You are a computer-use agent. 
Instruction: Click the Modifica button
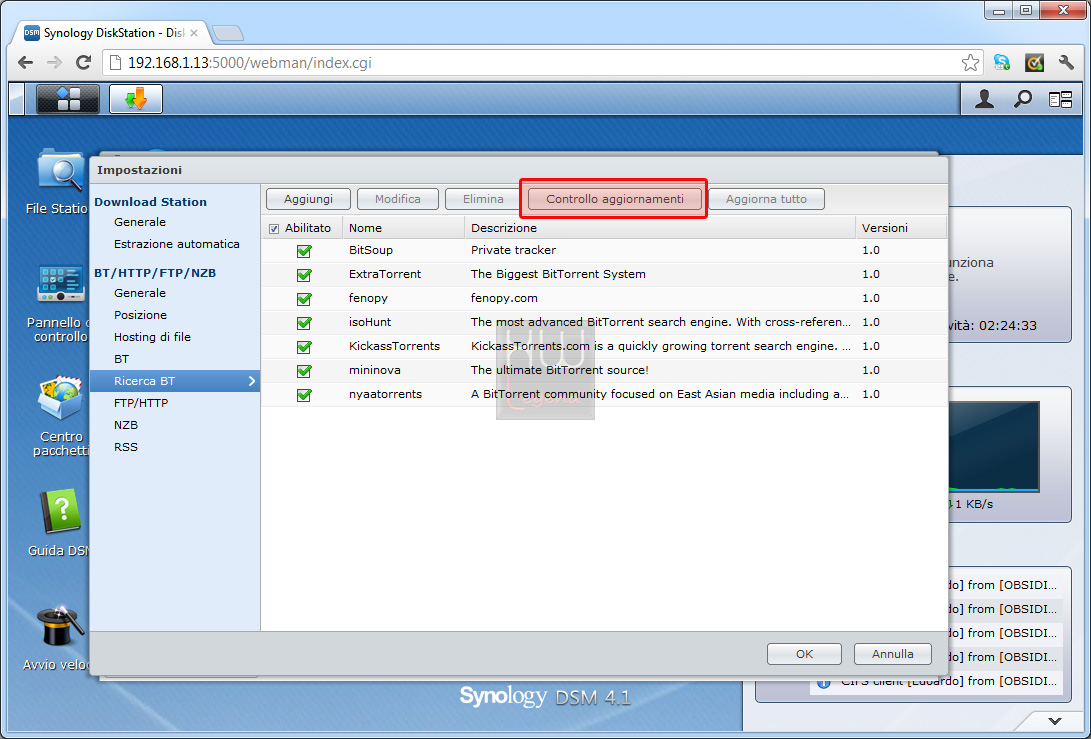coord(398,199)
